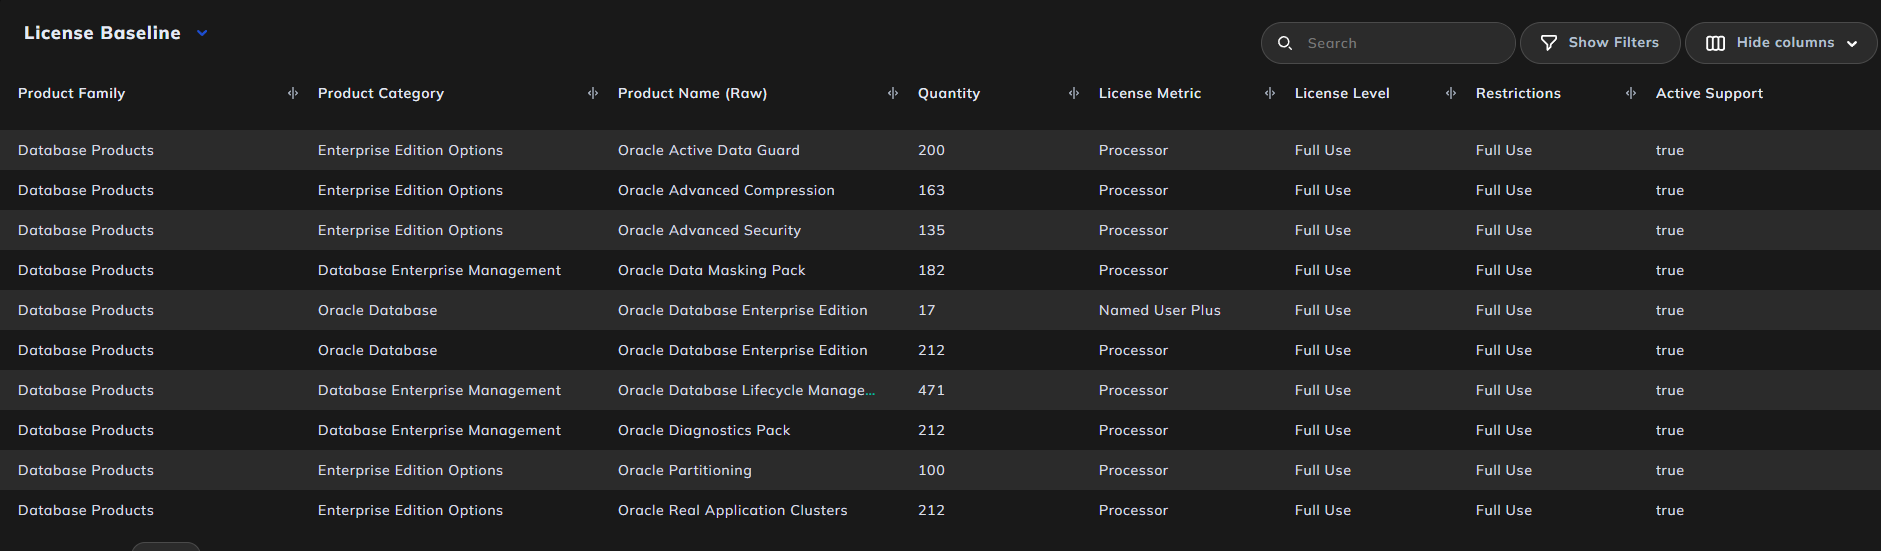Viewport: 1881px width, 551px height.
Task: Click the resize handle after License Metric
Action: [x=1270, y=93]
